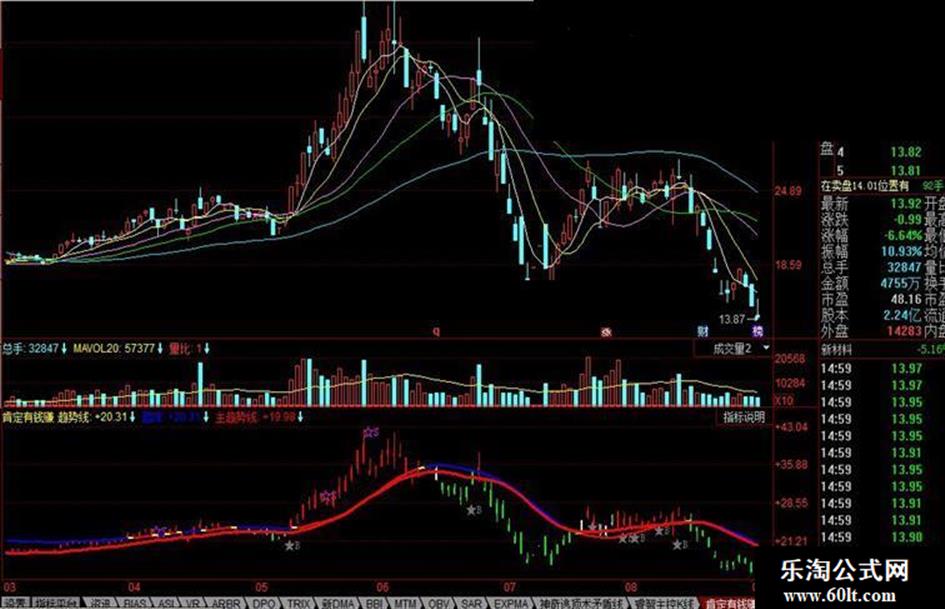Click the 指标说明 button

click(x=744, y=417)
